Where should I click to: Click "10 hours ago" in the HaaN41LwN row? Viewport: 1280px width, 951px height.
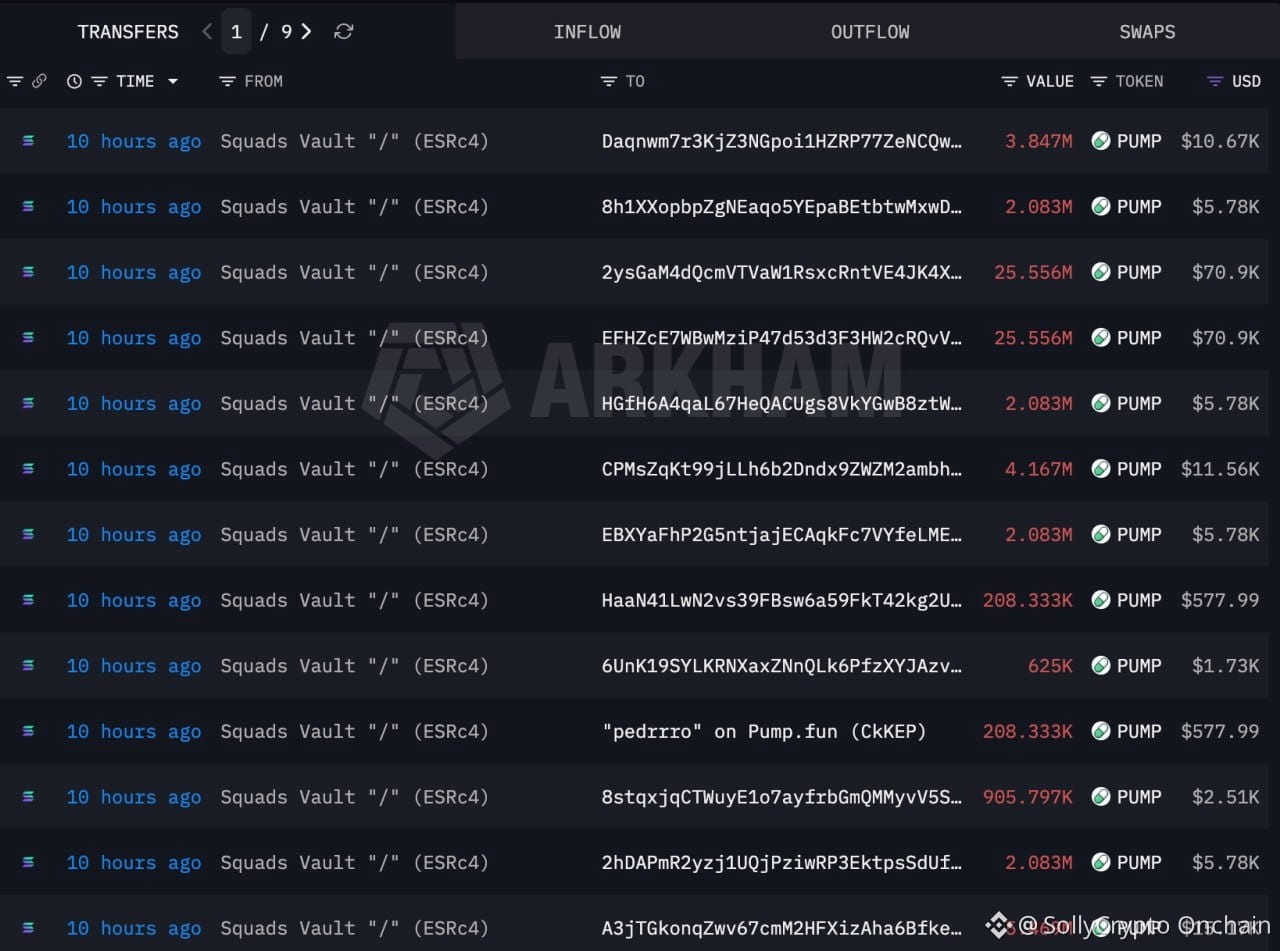(134, 600)
